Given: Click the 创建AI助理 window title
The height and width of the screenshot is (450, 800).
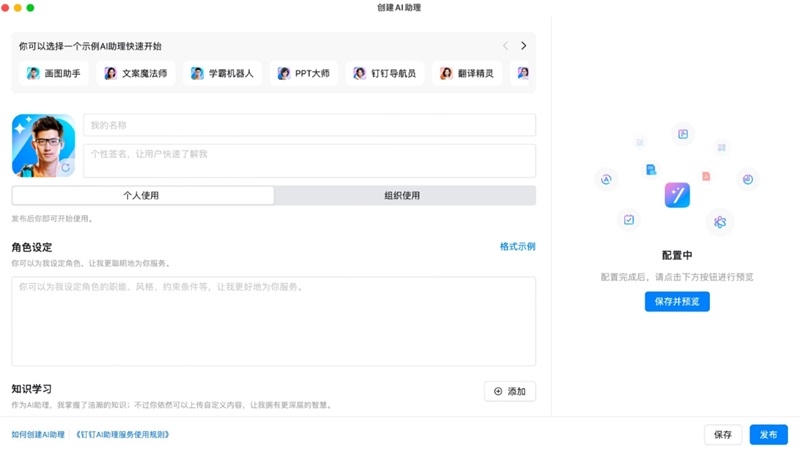Looking at the screenshot, I should click(399, 8).
